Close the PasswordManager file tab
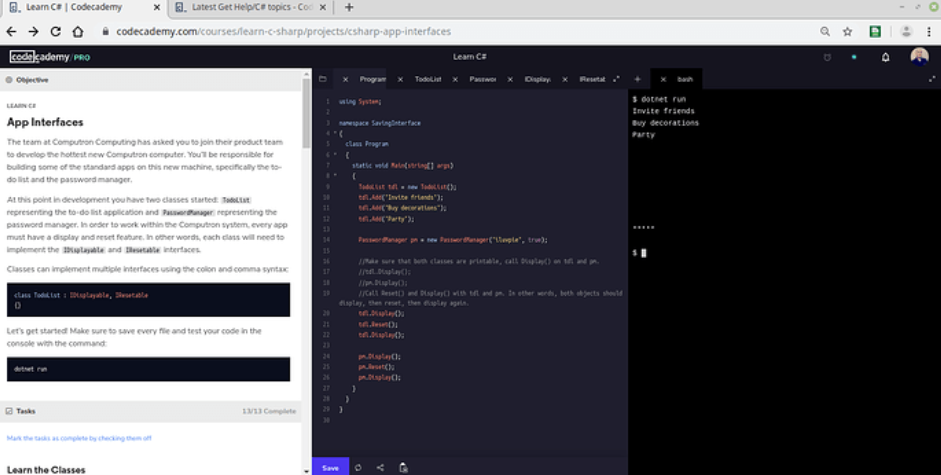Viewport: 941px width, 475px height. pyautogui.click(x=455, y=79)
